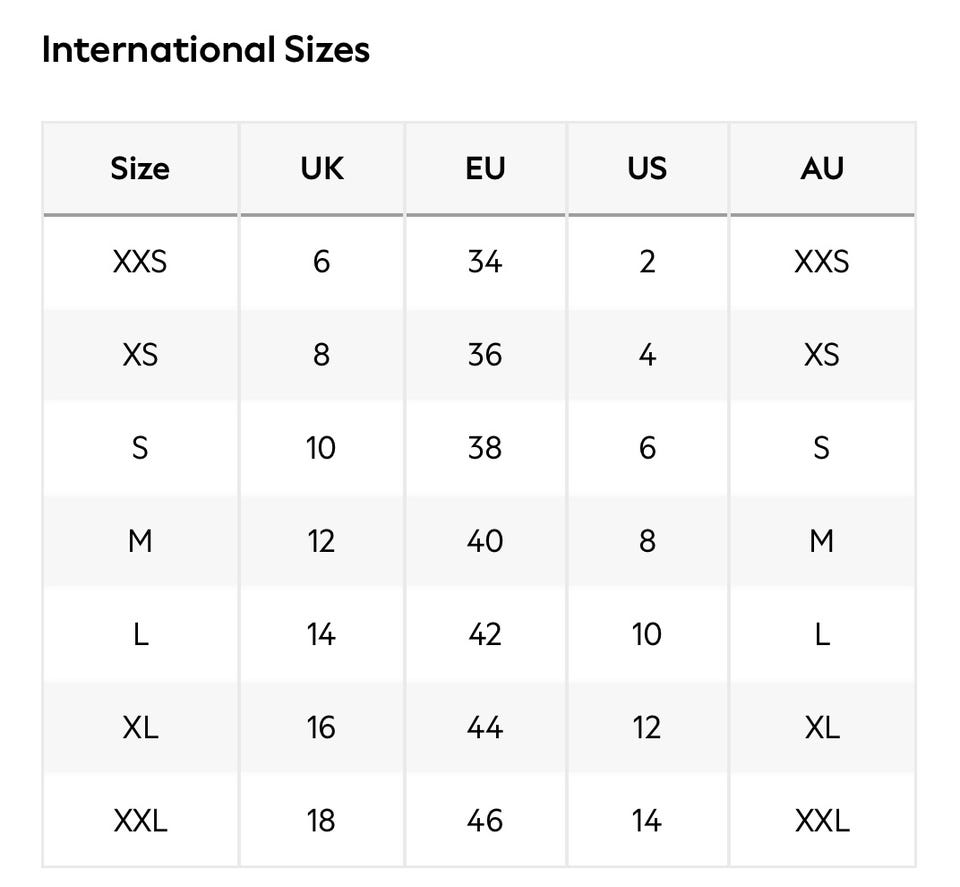960x887 pixels.
Task: Select EU size 46 cell
Action: click(x=485, y=821)
